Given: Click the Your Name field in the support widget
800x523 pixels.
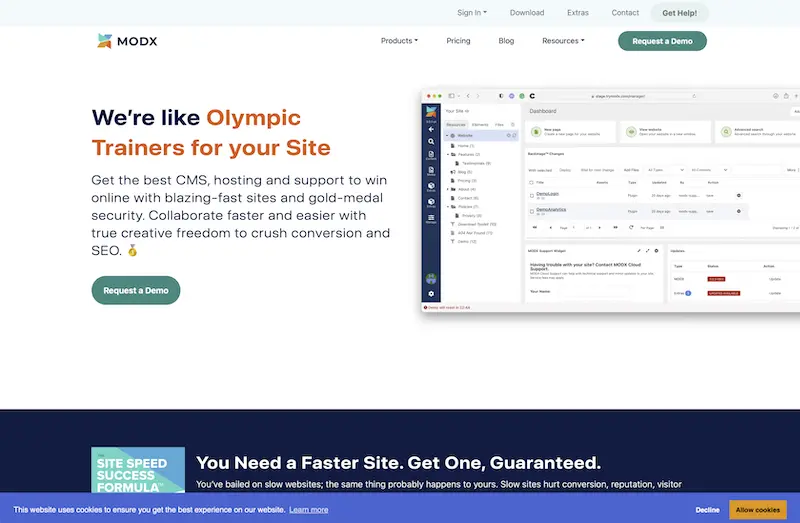Looking at the screenshot, I should pos(592,291).
